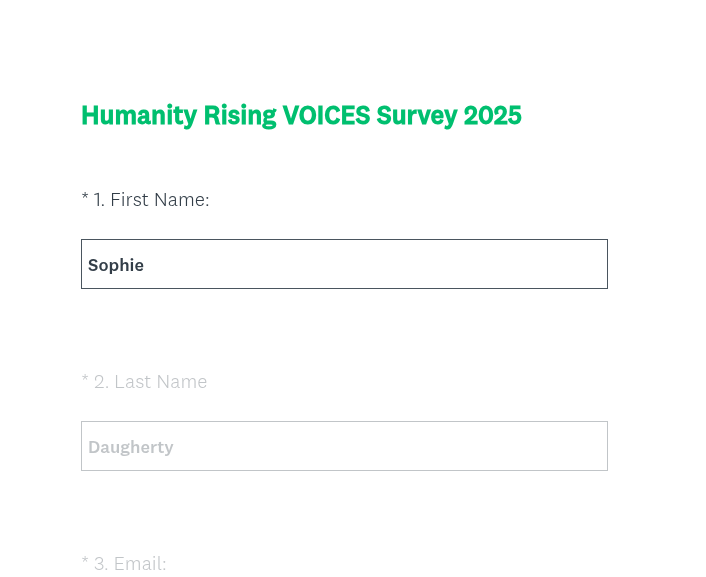Screen dimensions: 706x577
Task: Click the First Name input field
Action: [x=344, y=264]
